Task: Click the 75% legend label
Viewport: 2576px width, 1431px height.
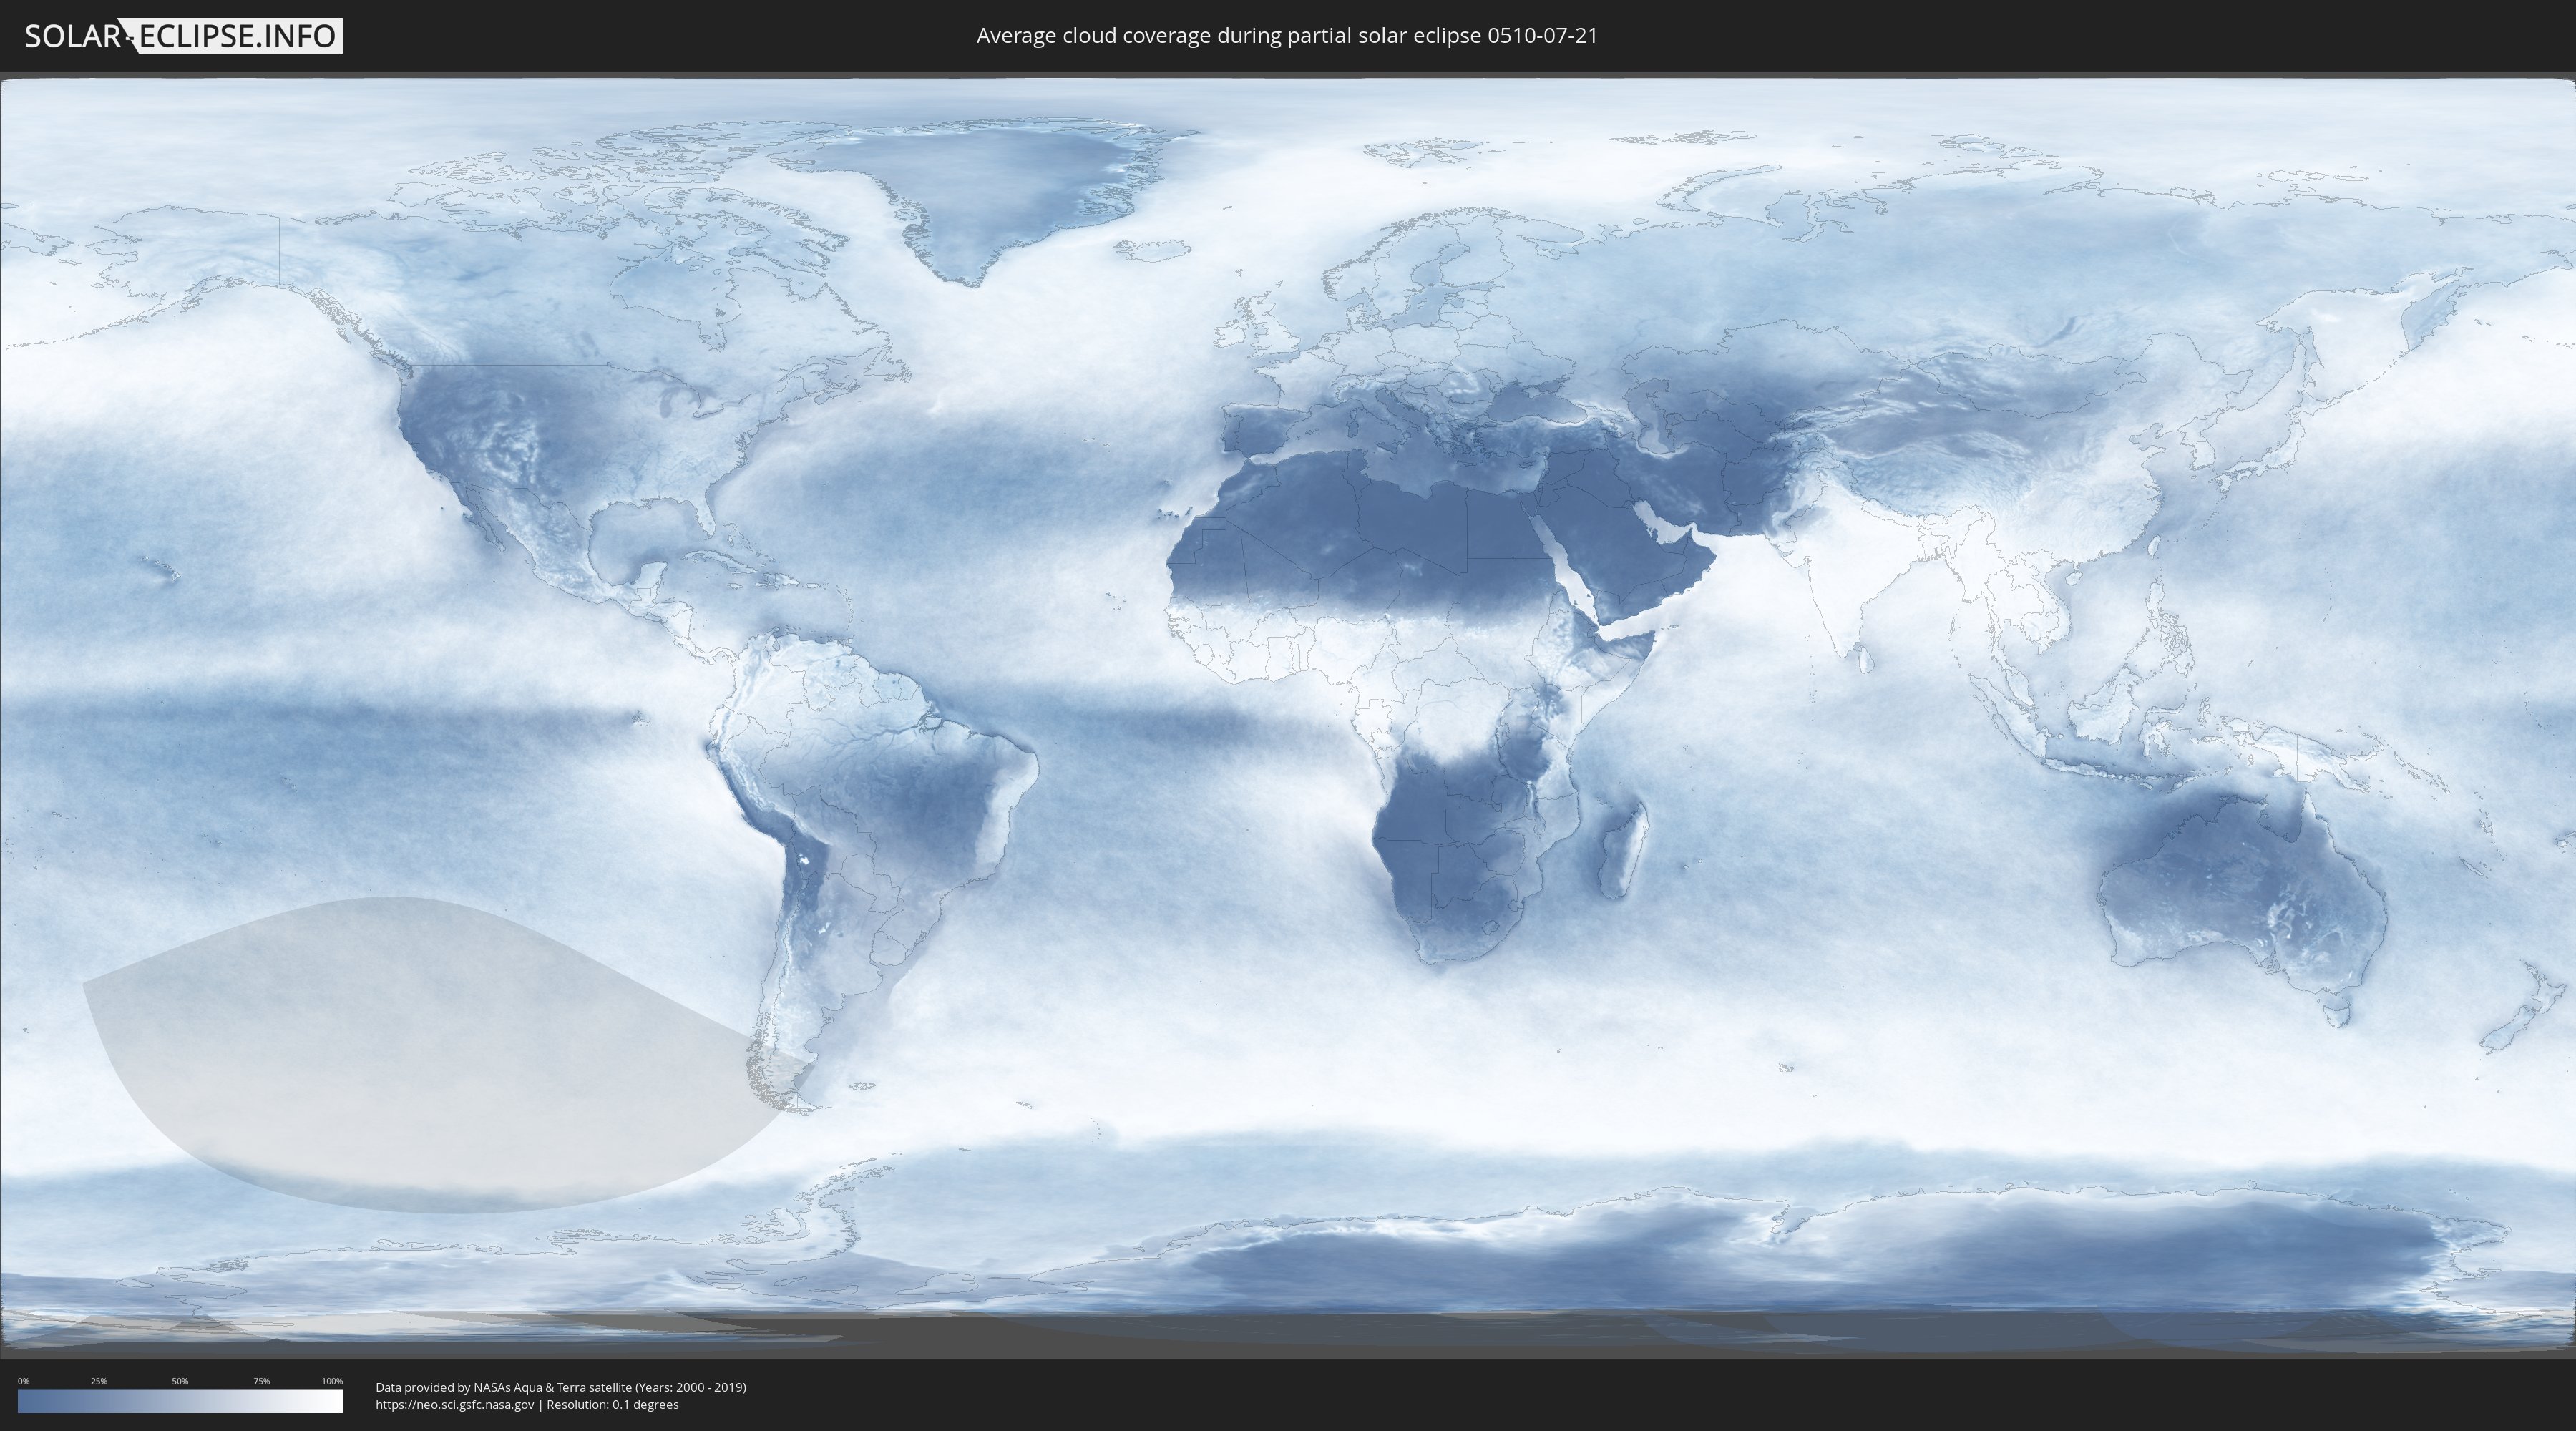Action: (x=261, y=1381)
